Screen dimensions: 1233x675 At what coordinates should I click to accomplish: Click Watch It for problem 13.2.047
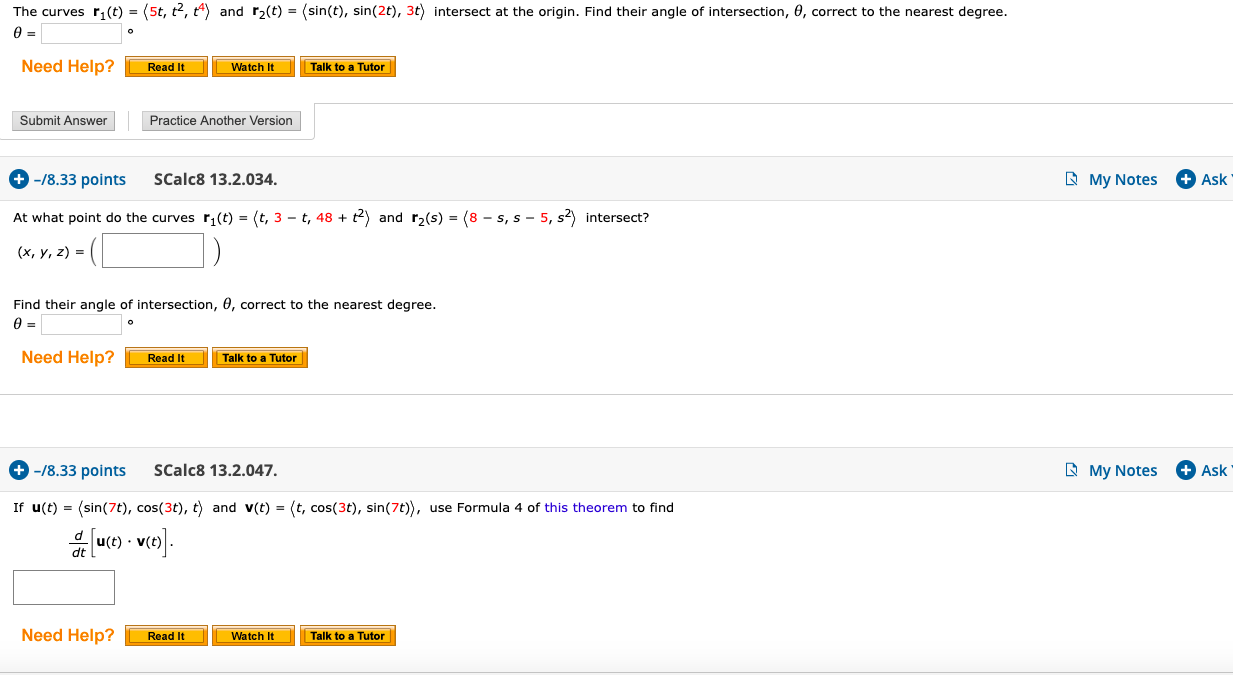pos(253,635)
